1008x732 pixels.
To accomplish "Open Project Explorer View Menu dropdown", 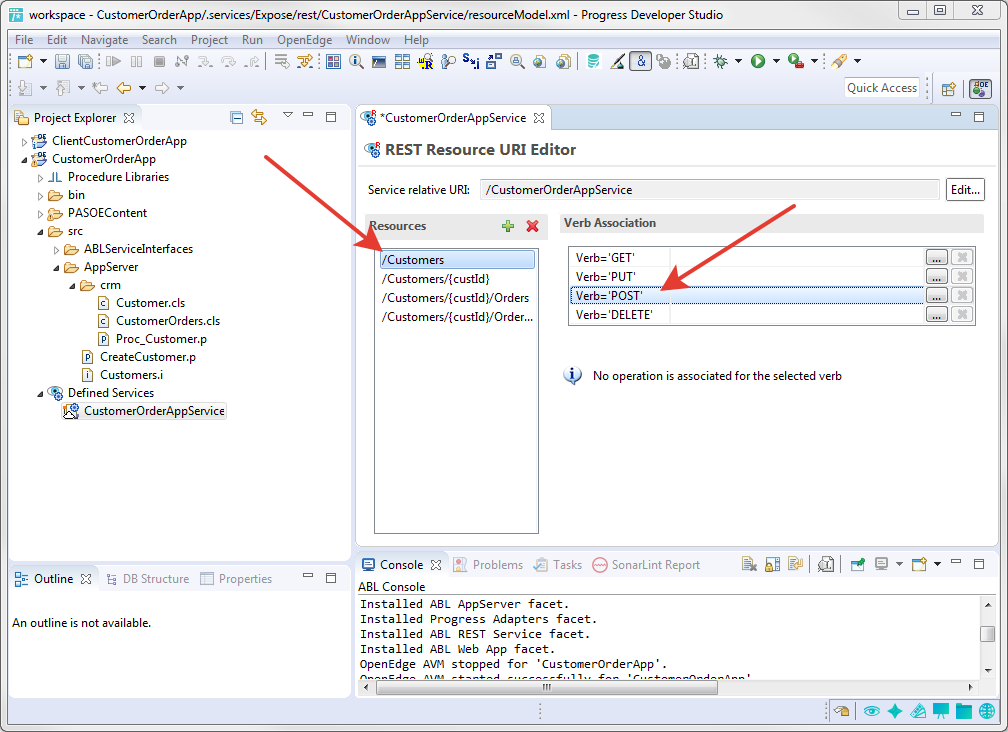I will 287,116.
